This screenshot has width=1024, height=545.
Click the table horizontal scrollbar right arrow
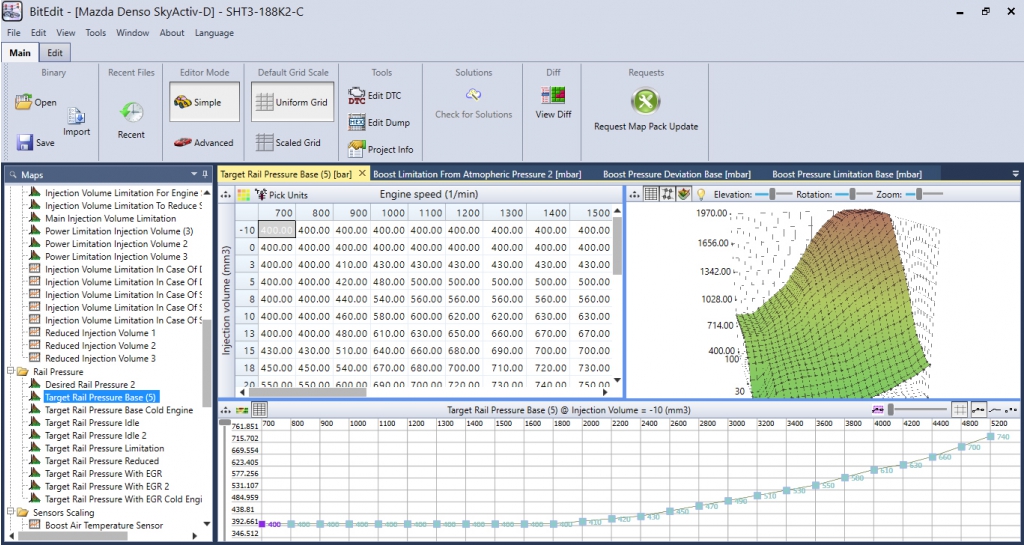coord(605,392)
